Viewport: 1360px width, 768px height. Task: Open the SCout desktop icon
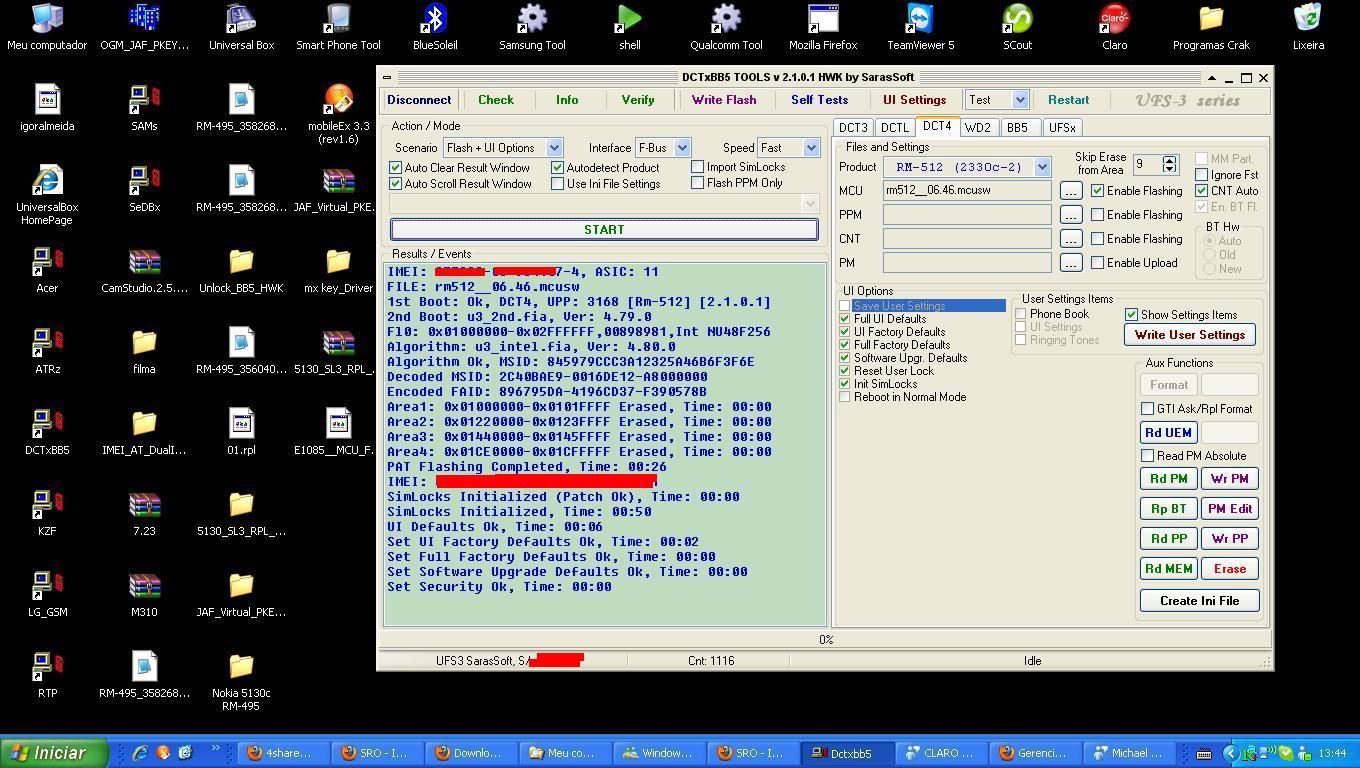1017,27
